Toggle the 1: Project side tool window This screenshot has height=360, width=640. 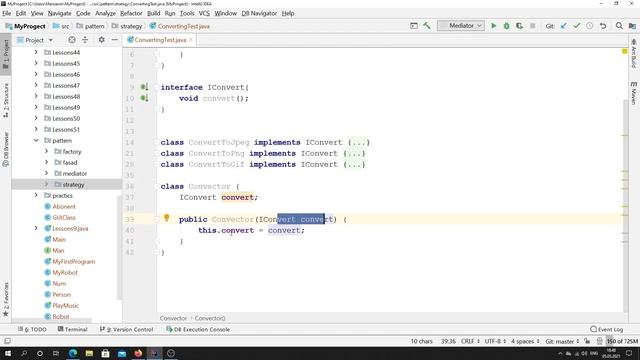click(x=6, y=54)
